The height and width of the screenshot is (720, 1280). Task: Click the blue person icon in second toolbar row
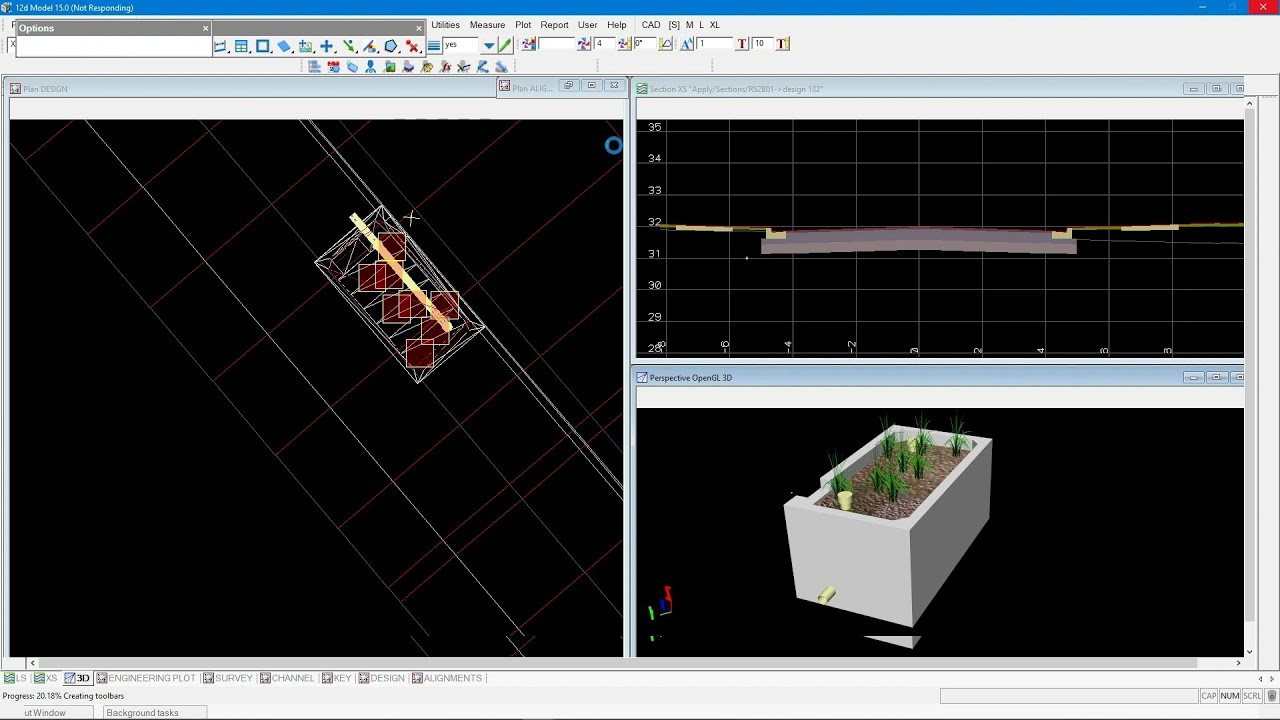(x=370, y=67)
